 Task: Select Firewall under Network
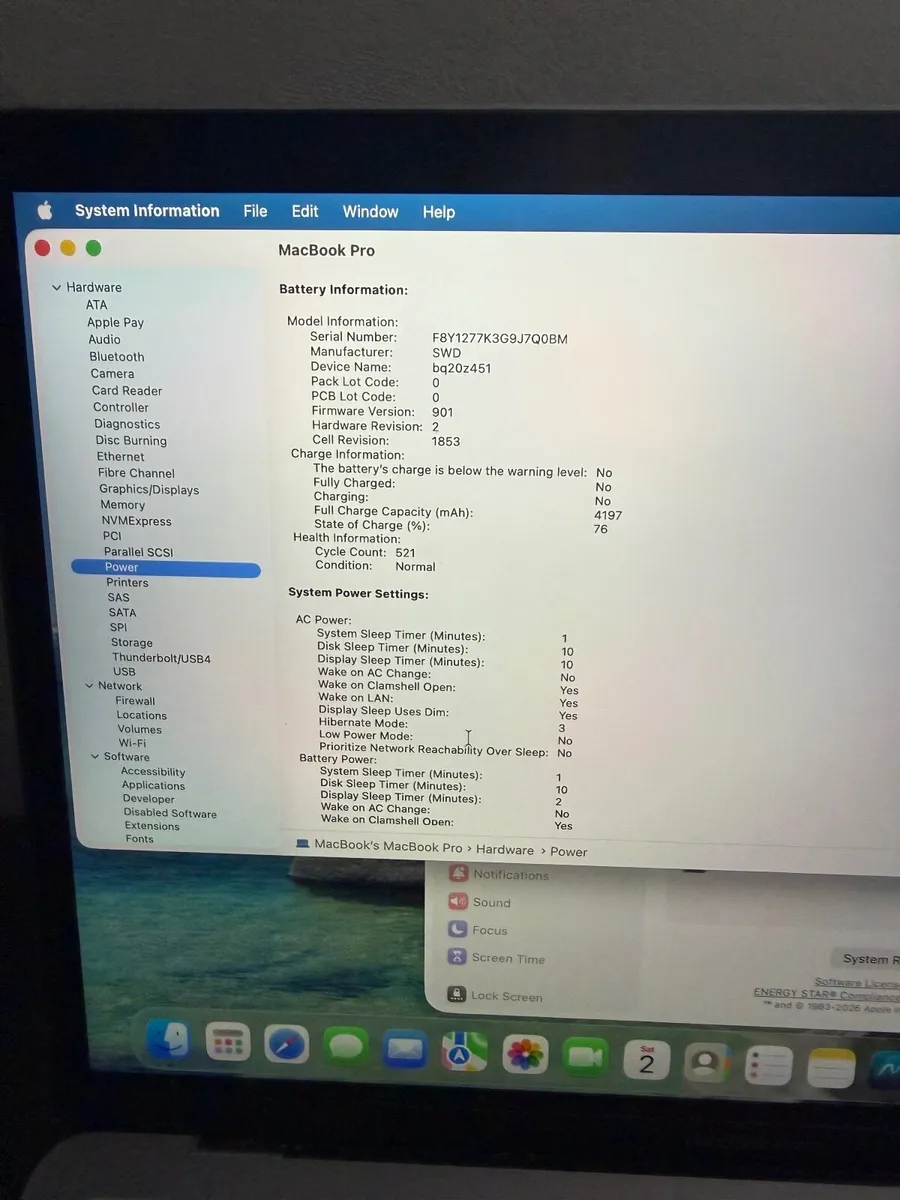135,701
